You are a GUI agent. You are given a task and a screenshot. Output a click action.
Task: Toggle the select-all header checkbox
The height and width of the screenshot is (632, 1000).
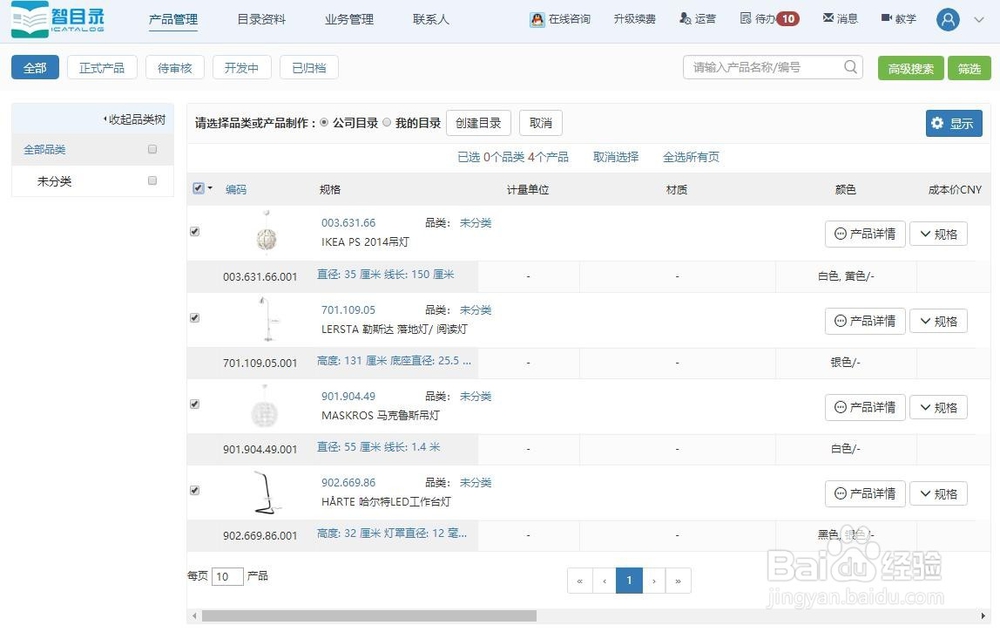tap(198, 188)
